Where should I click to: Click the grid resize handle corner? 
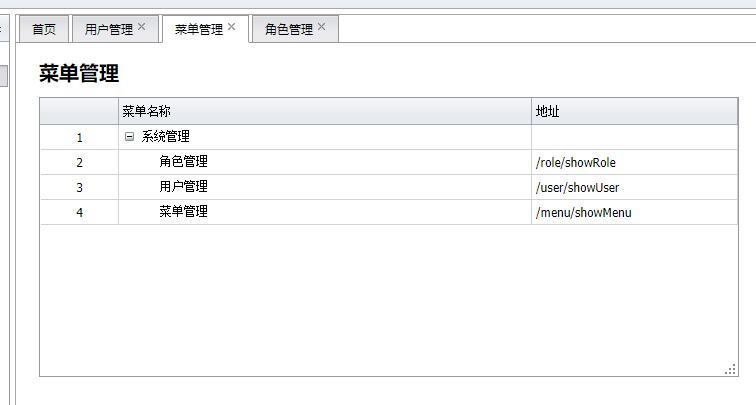[730, 369]
